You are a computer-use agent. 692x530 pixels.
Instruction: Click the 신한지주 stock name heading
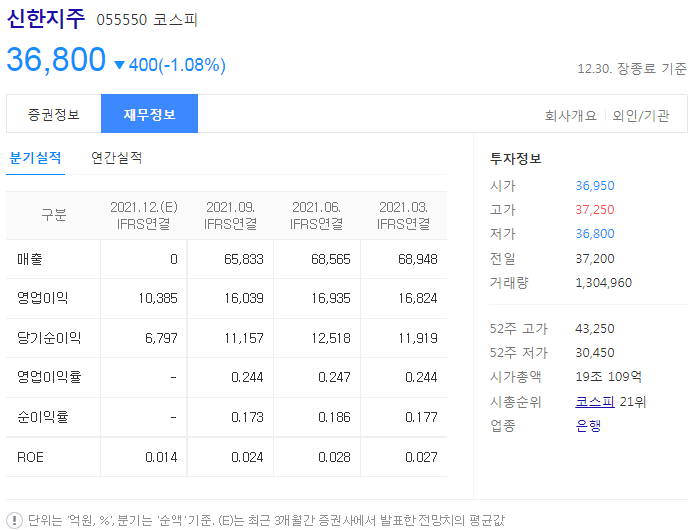tap(45, 19)
